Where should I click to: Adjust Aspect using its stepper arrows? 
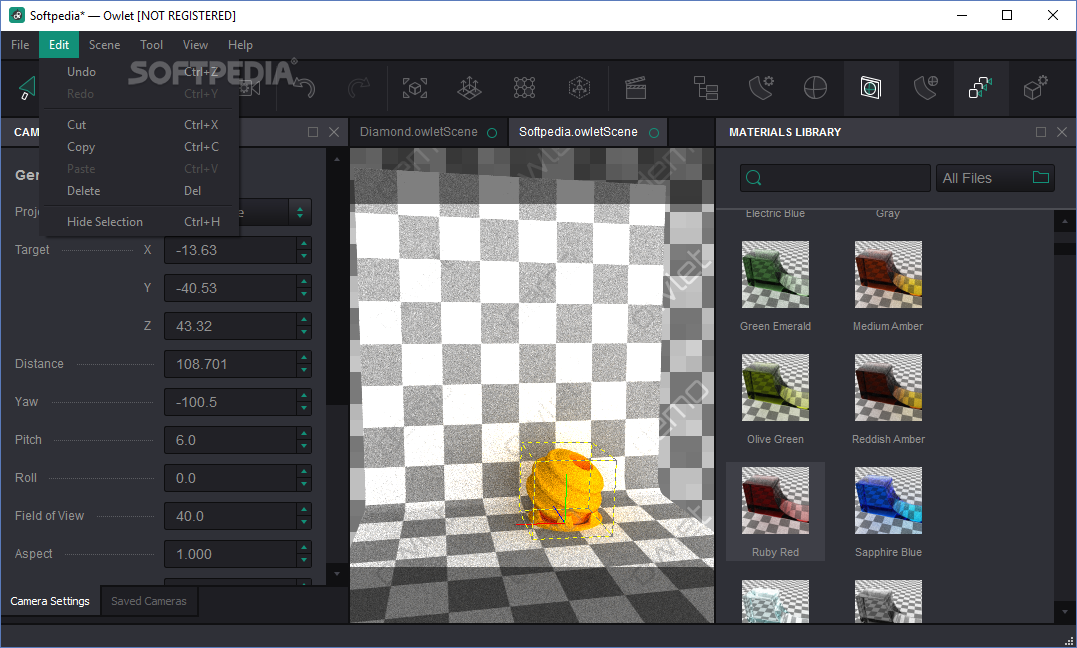click(304, 554)
